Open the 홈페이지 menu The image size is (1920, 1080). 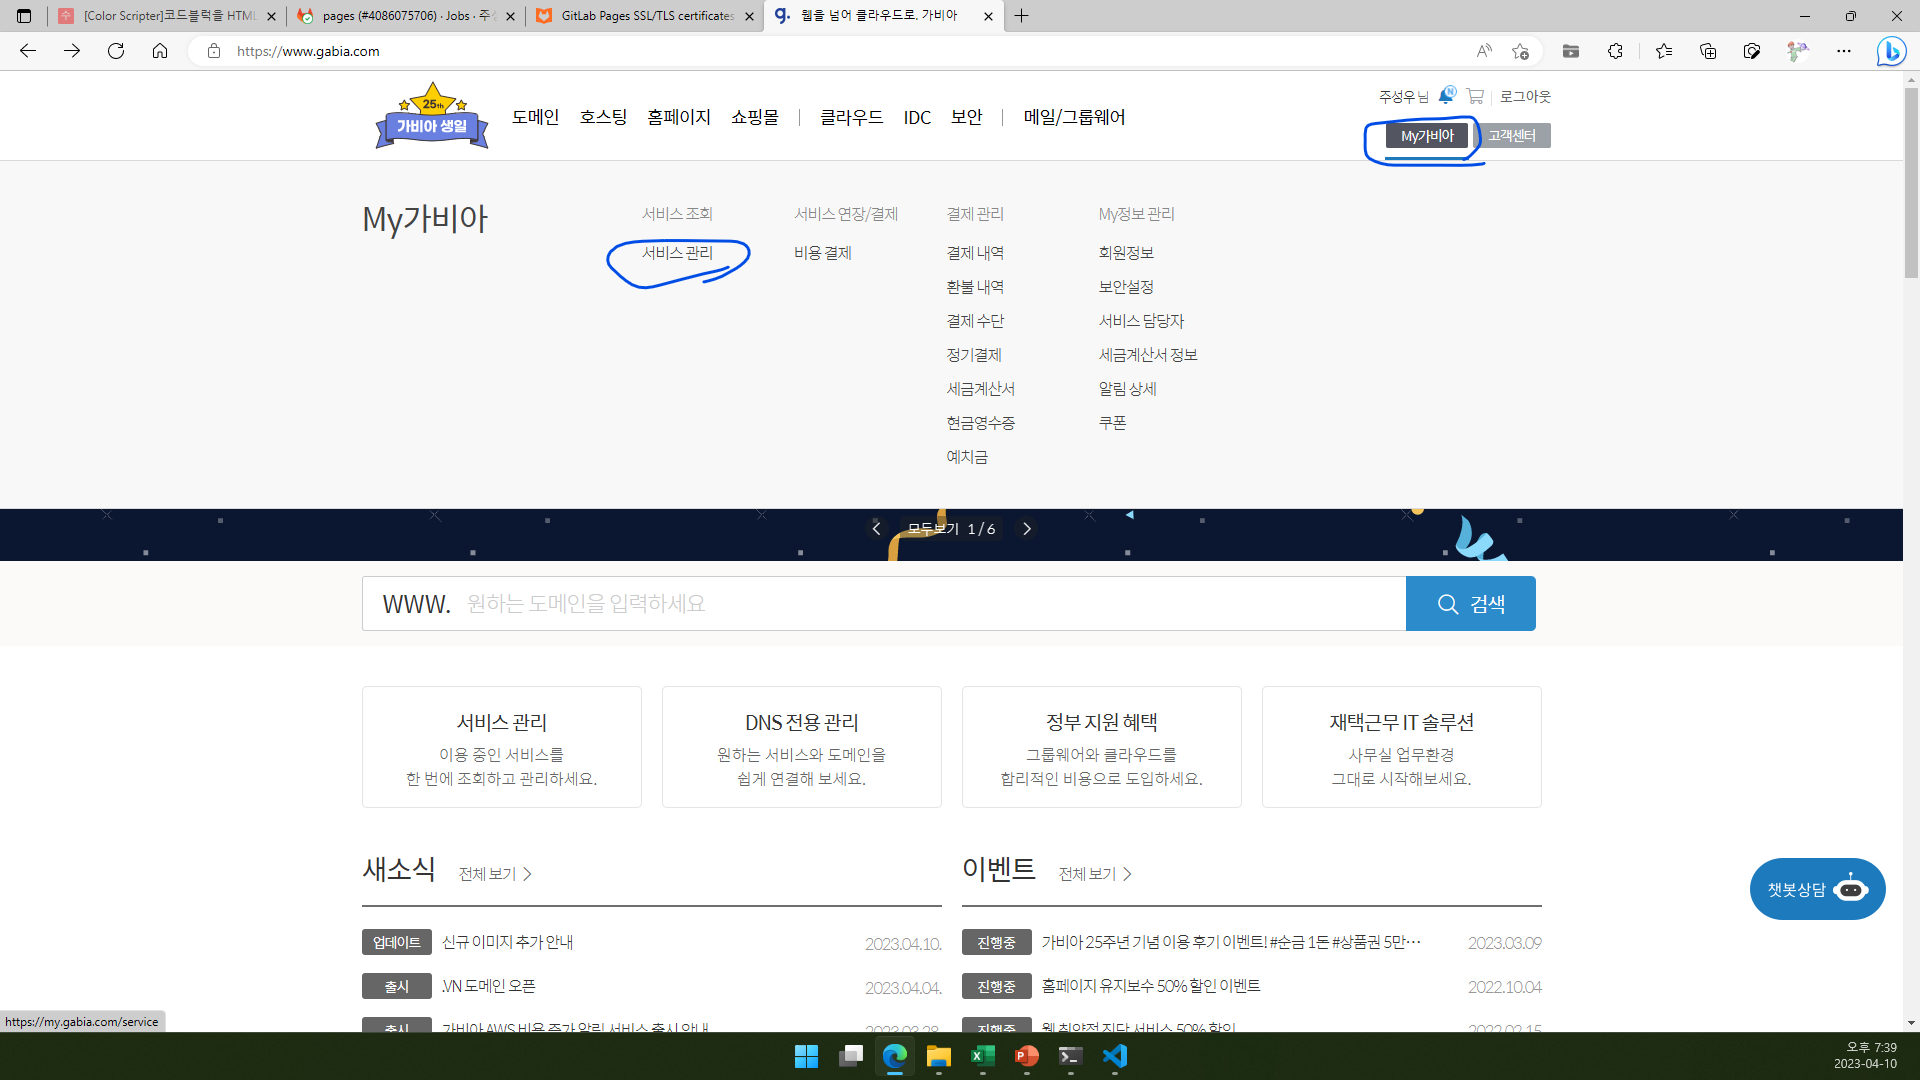[679, 117]
